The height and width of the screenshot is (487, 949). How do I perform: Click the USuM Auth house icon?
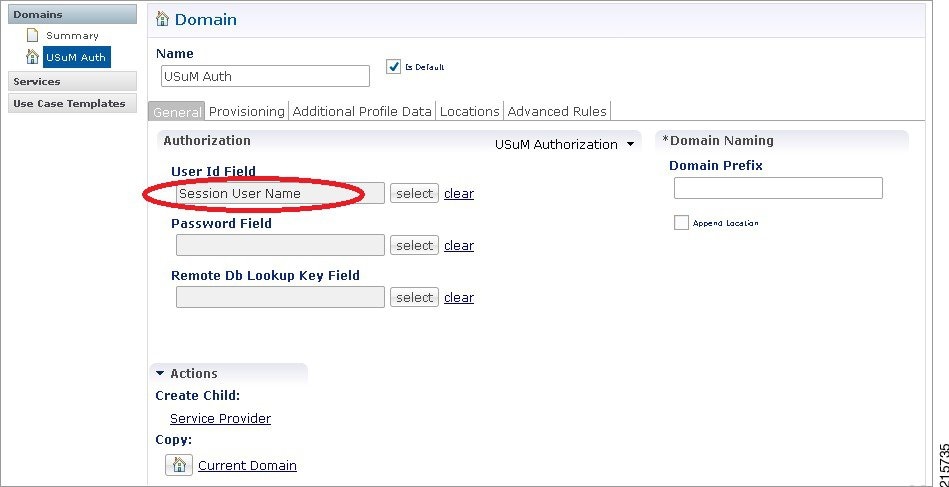pos(33,57)
